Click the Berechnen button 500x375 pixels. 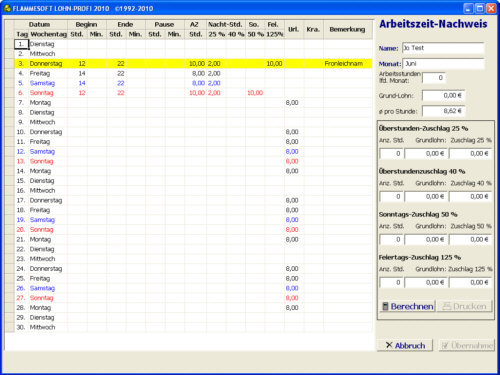pos(407,306)
